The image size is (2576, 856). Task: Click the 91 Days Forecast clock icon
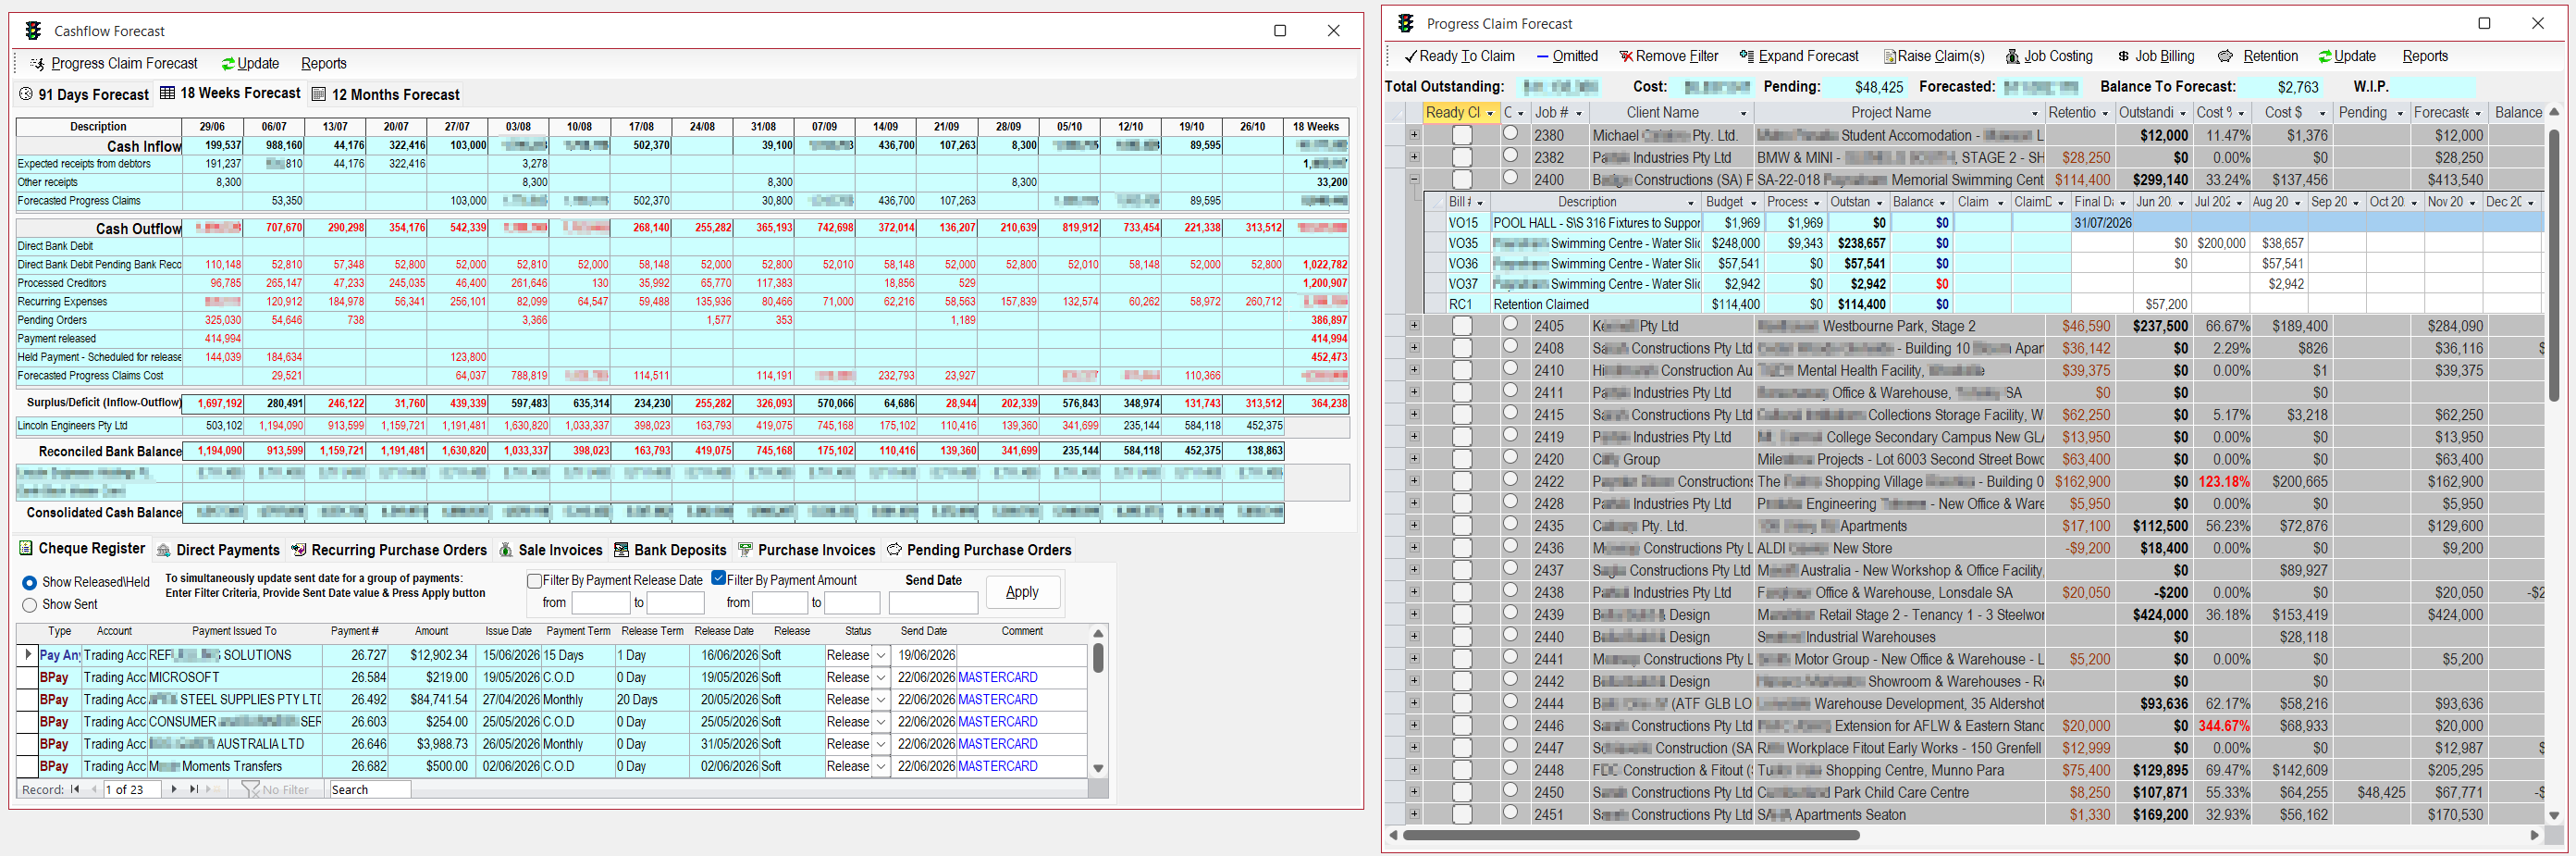(x=26, y=94)
